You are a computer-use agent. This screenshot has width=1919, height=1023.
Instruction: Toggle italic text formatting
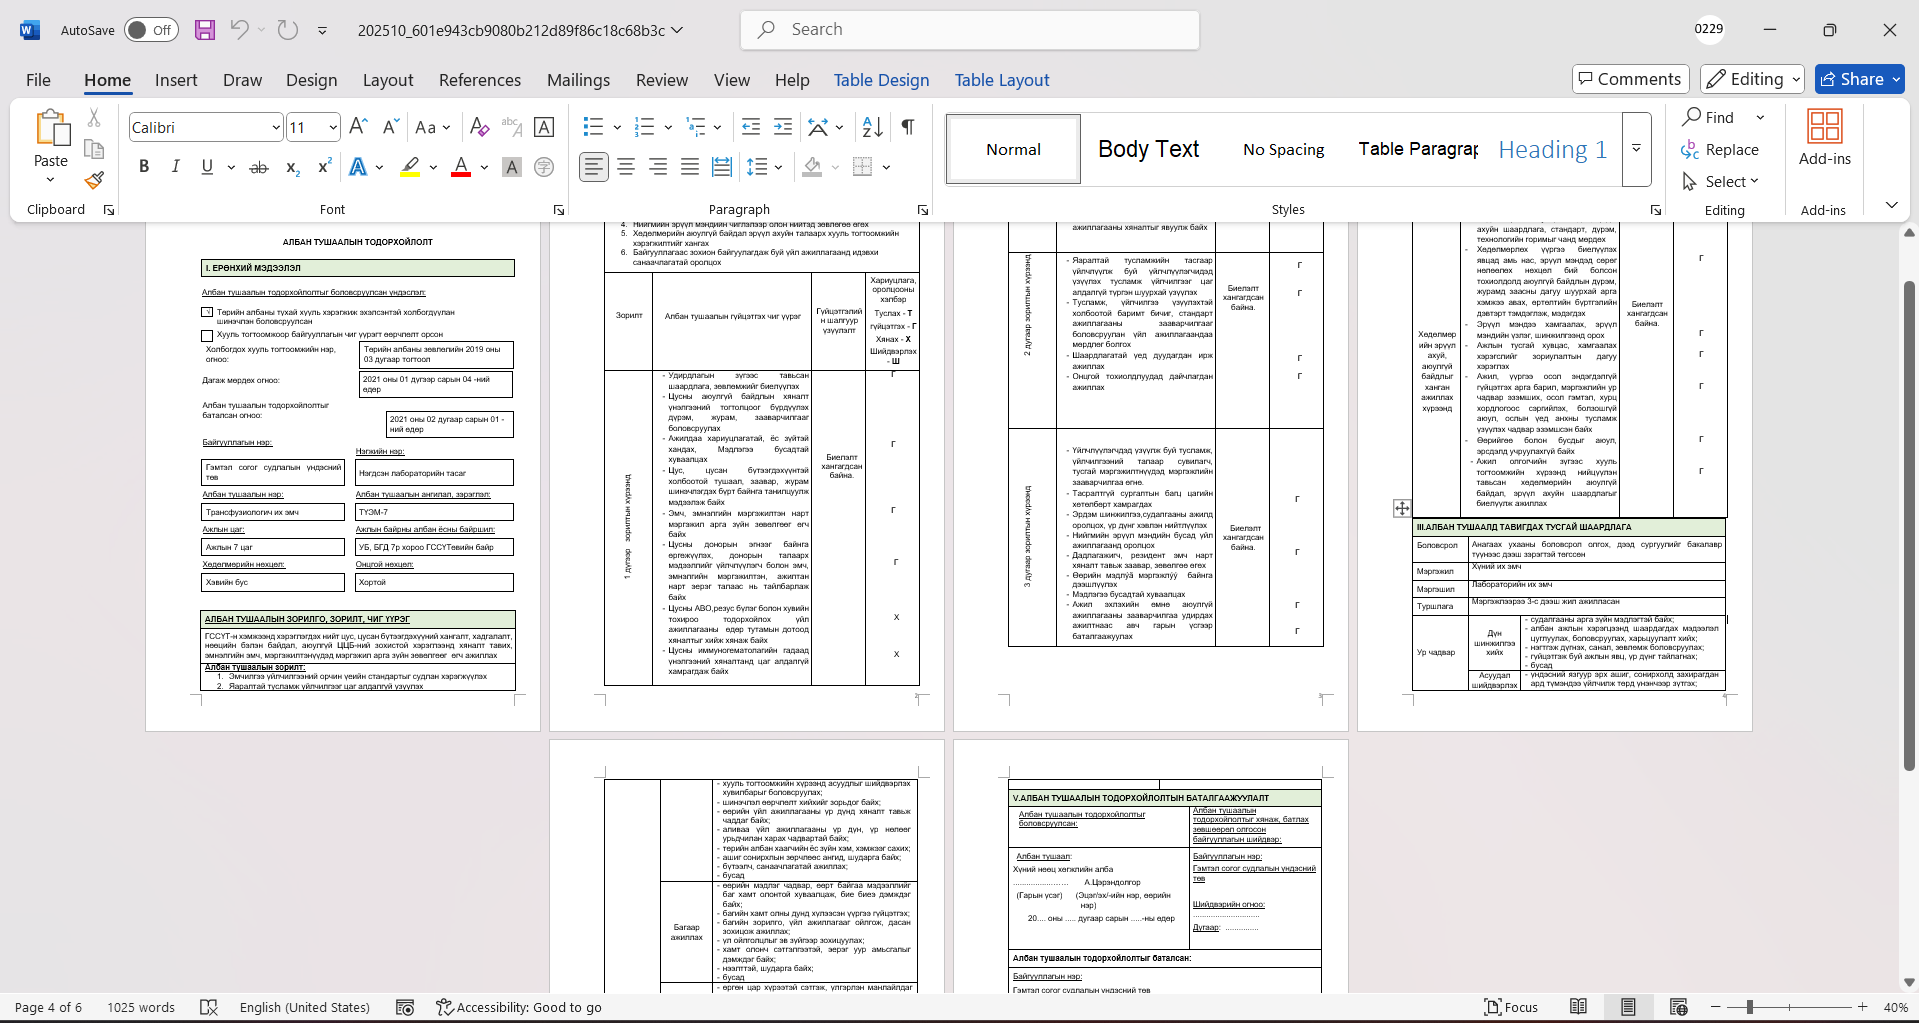175,167
